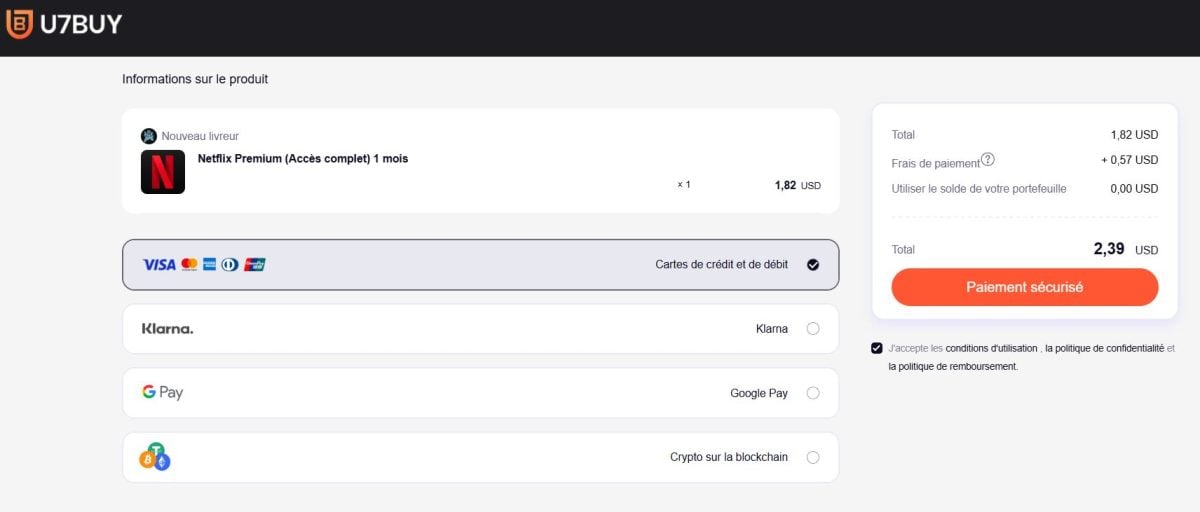Viewport: 1200px width, 512px height.
Task: Click the Diners Club logo
Action: pos(230,265)
